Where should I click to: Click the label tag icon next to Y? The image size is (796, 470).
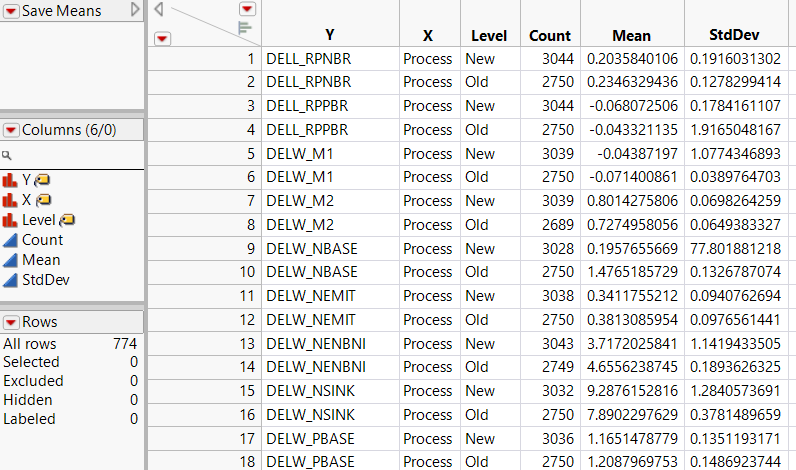click(x=43, y=179)
